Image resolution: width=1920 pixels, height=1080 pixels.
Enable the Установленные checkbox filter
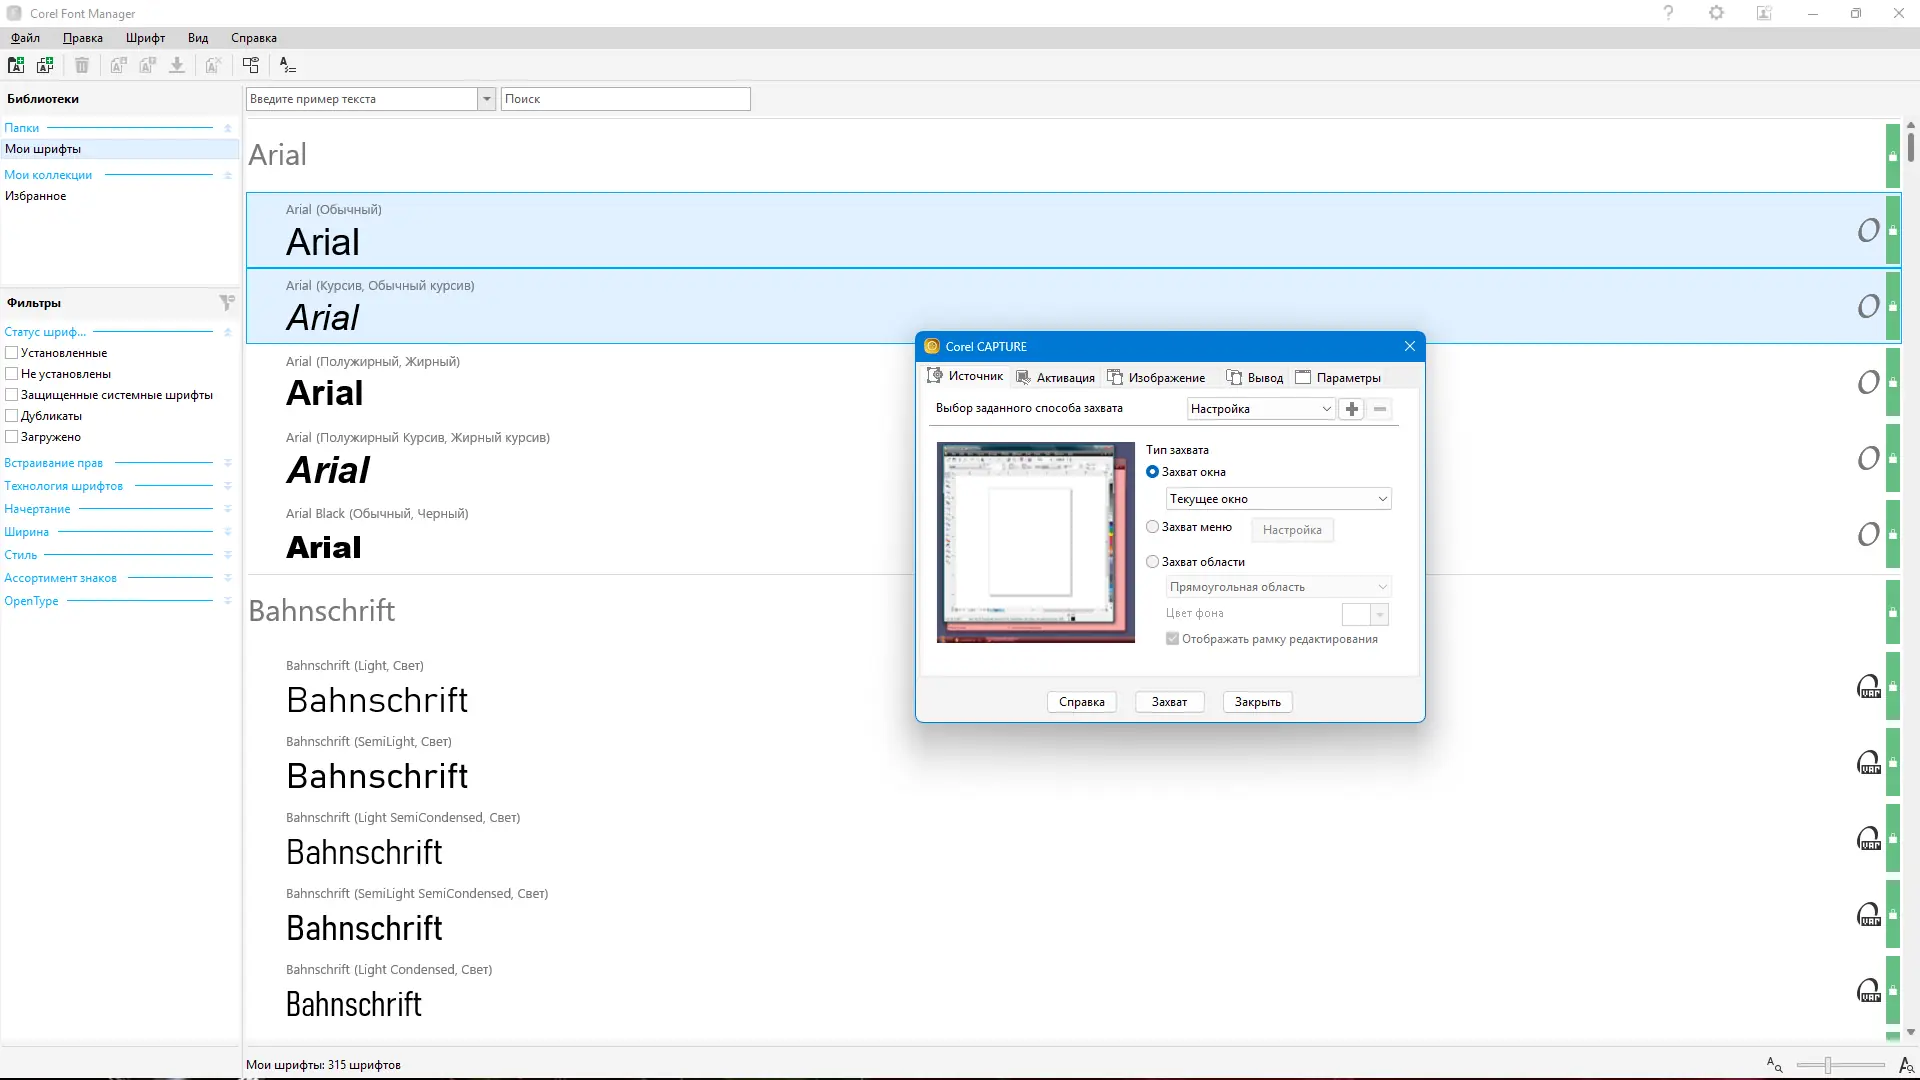pyautogui.click(x=12, y=353)
